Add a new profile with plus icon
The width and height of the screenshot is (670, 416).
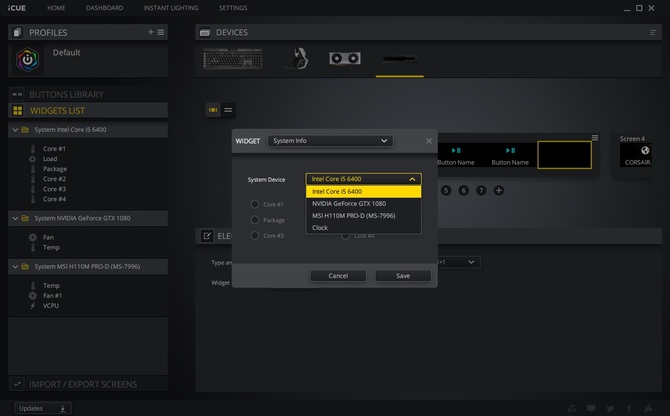[x=150, y=32]
